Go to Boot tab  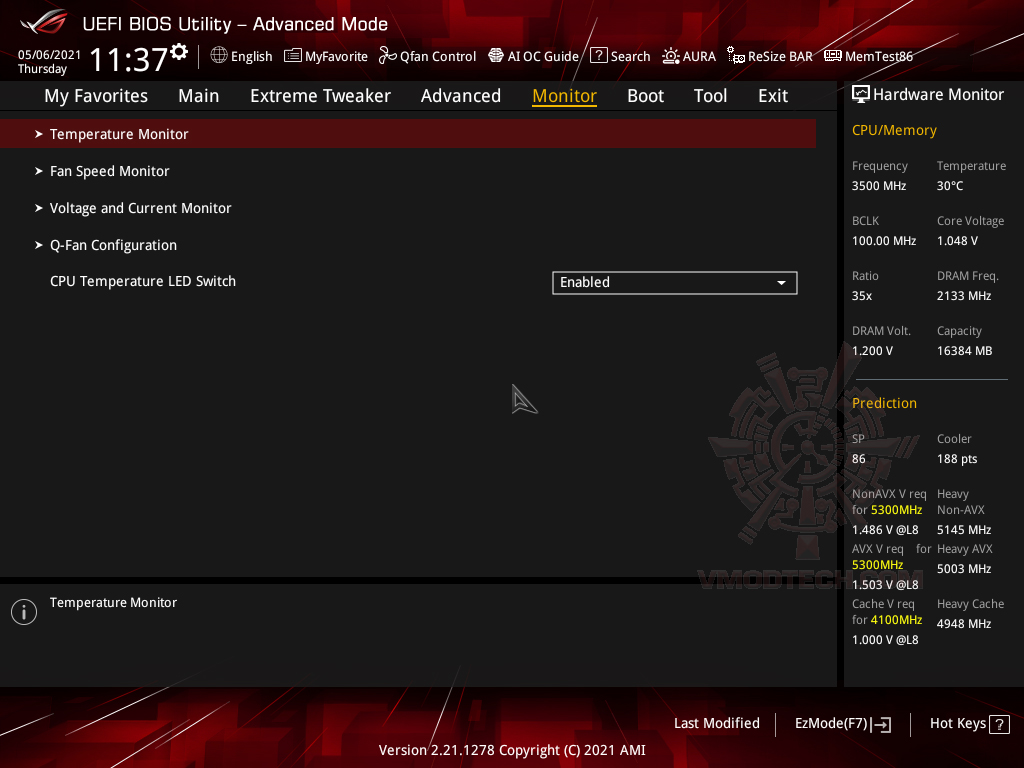click(645, 96)
